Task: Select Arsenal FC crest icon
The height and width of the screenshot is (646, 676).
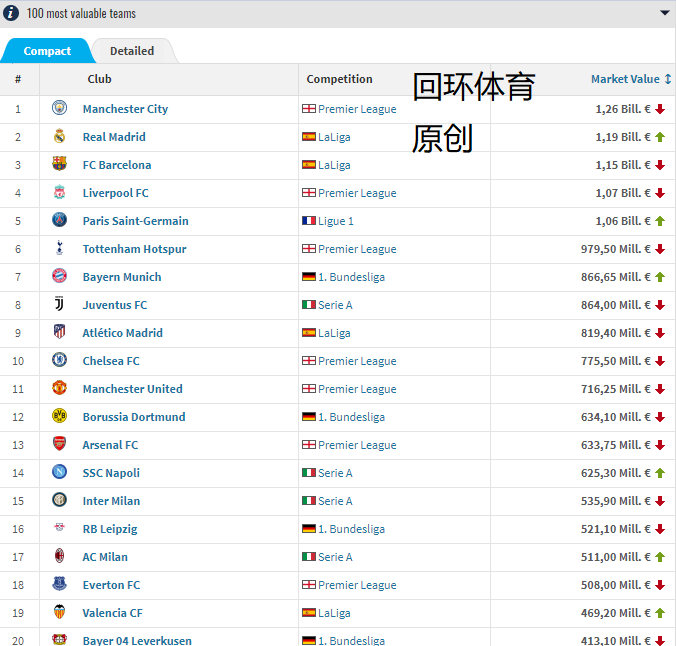Action: tap(59, 443)
